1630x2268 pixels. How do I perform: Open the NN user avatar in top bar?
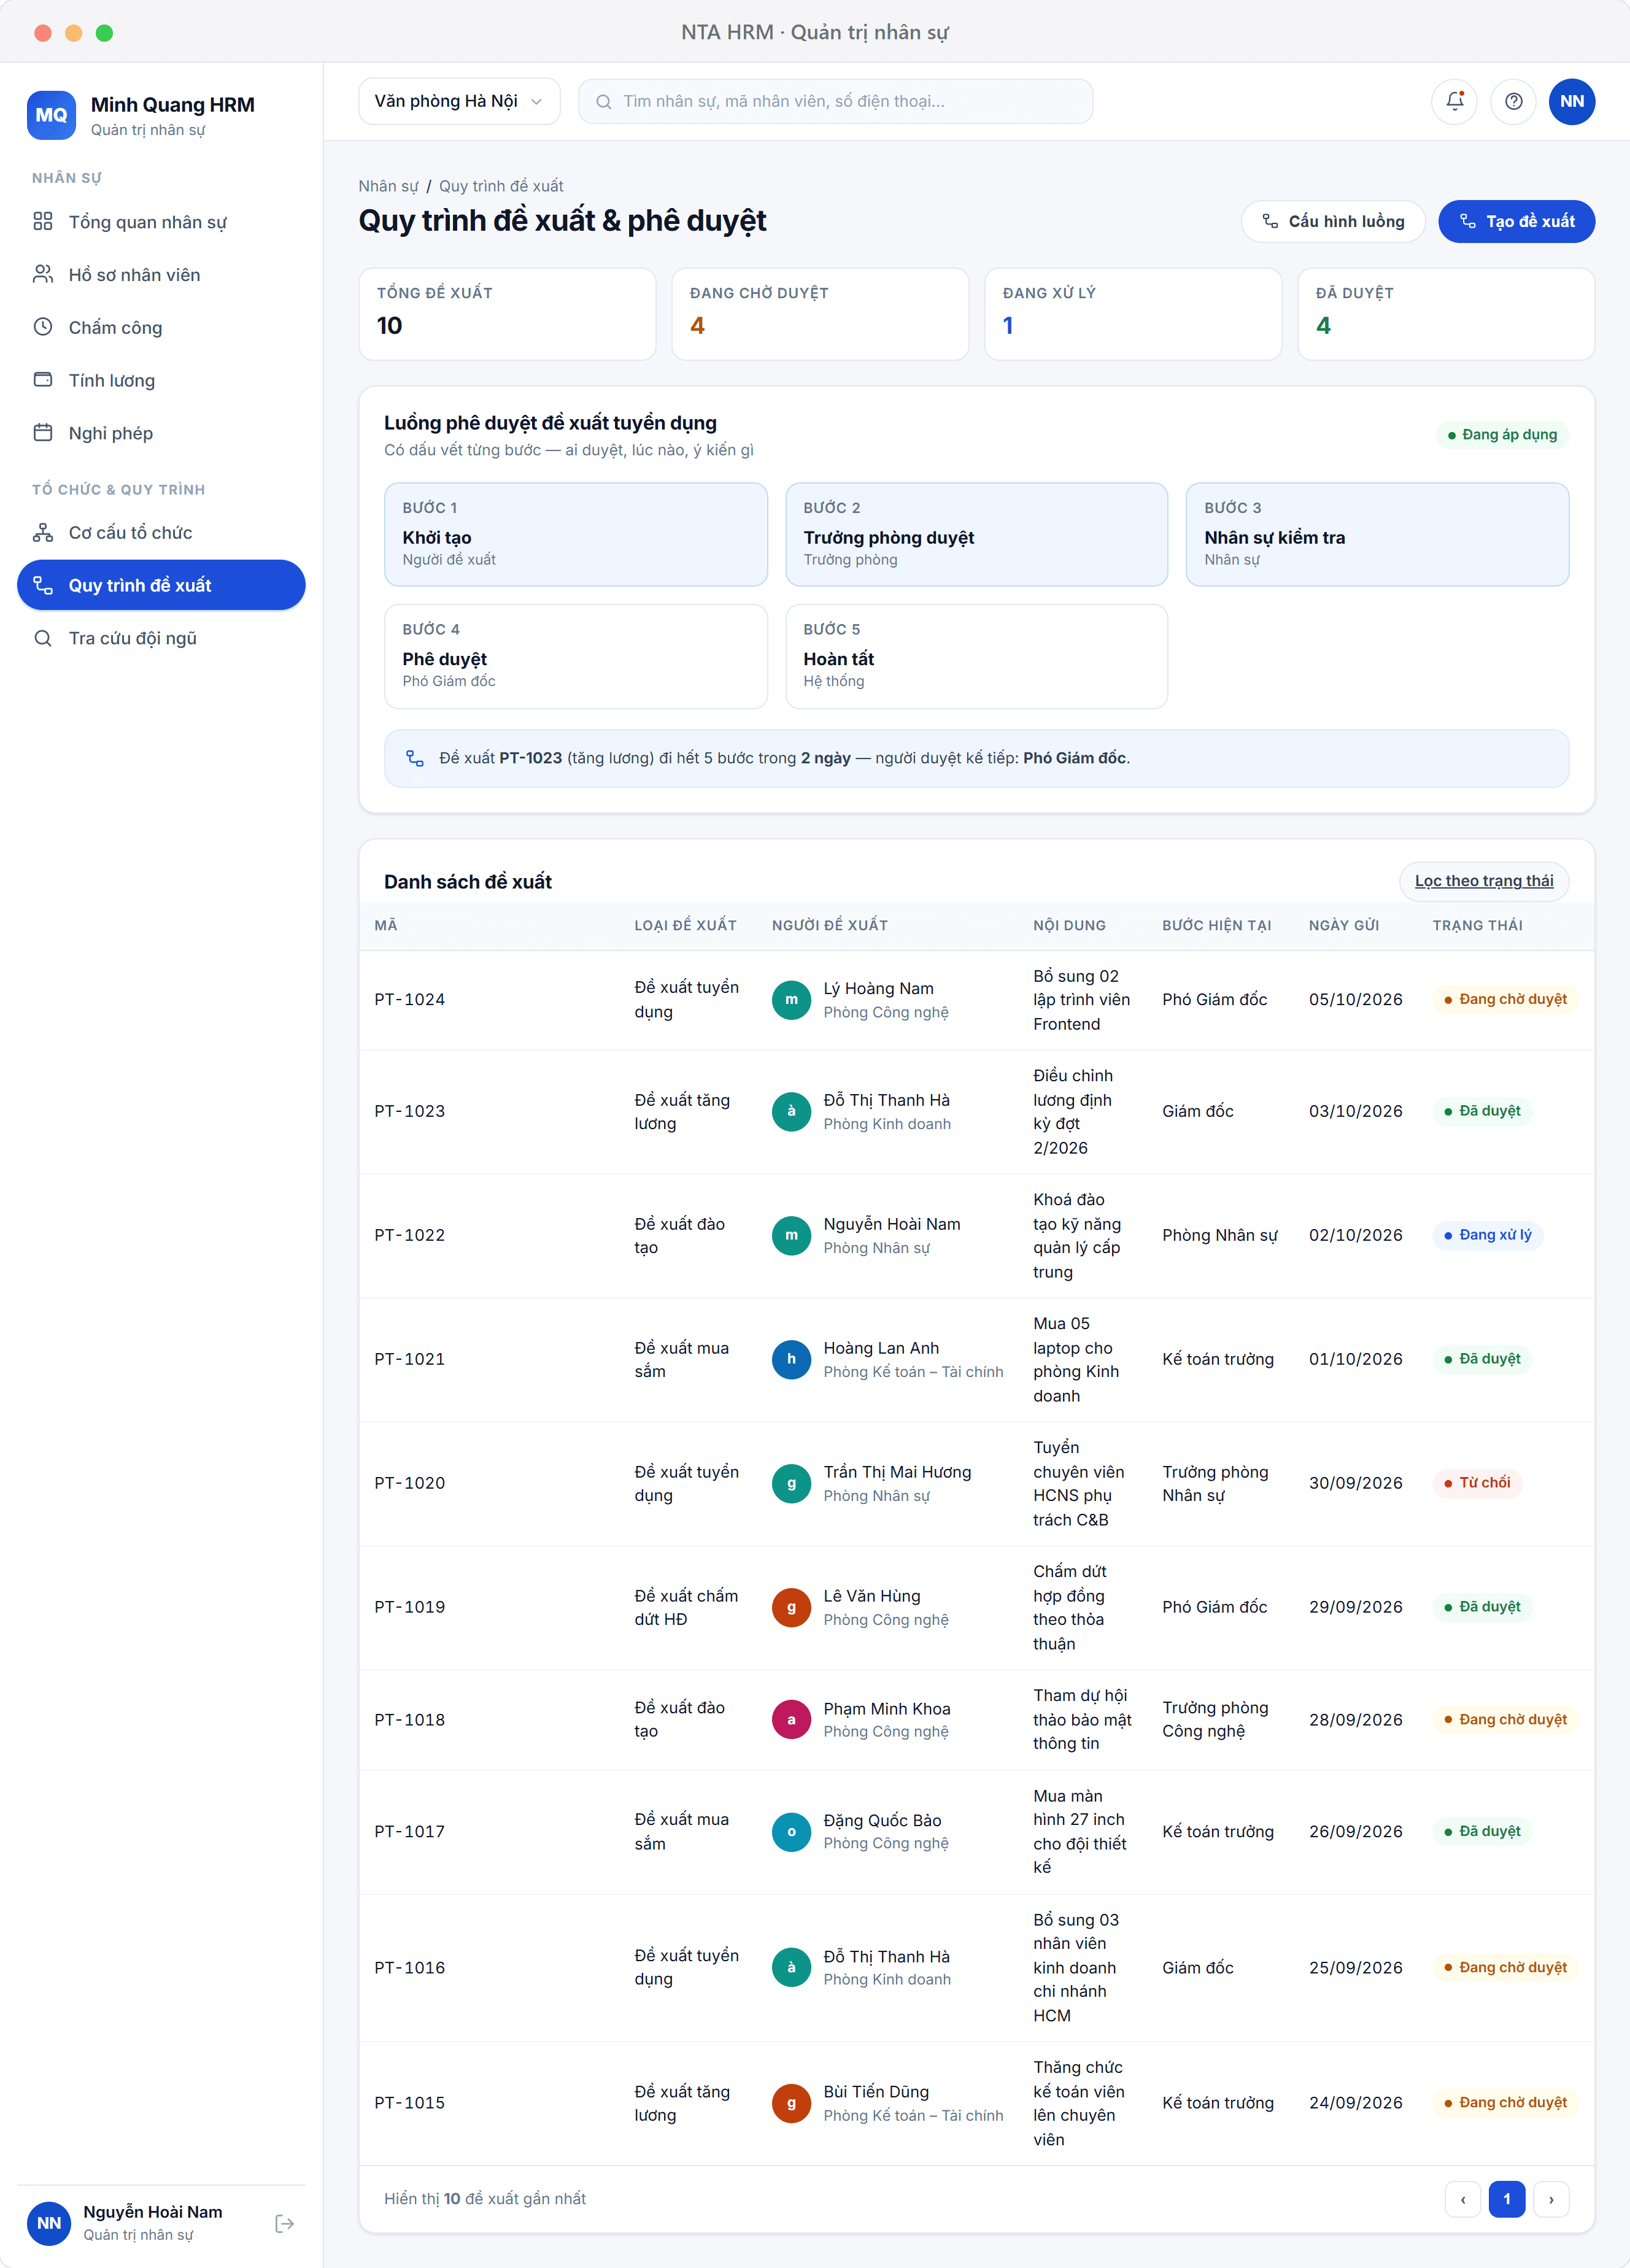pyautogui.click(x=1571, y=101)
